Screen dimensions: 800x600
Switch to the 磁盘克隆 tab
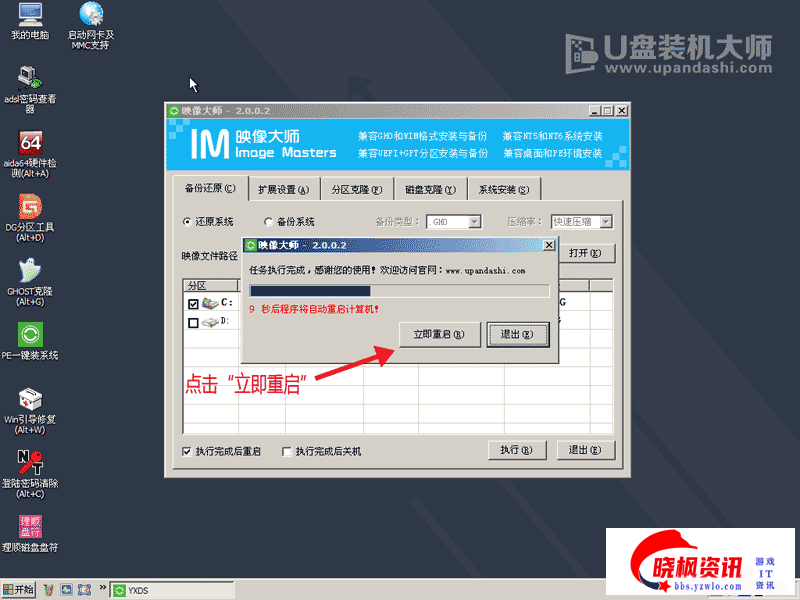point(430,189)
